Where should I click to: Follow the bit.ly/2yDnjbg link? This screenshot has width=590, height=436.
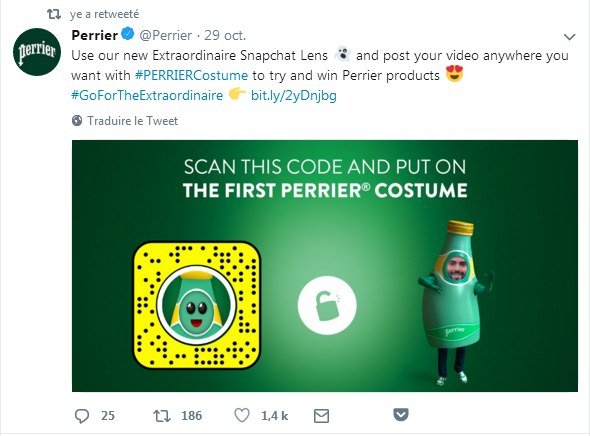[293, 95]
